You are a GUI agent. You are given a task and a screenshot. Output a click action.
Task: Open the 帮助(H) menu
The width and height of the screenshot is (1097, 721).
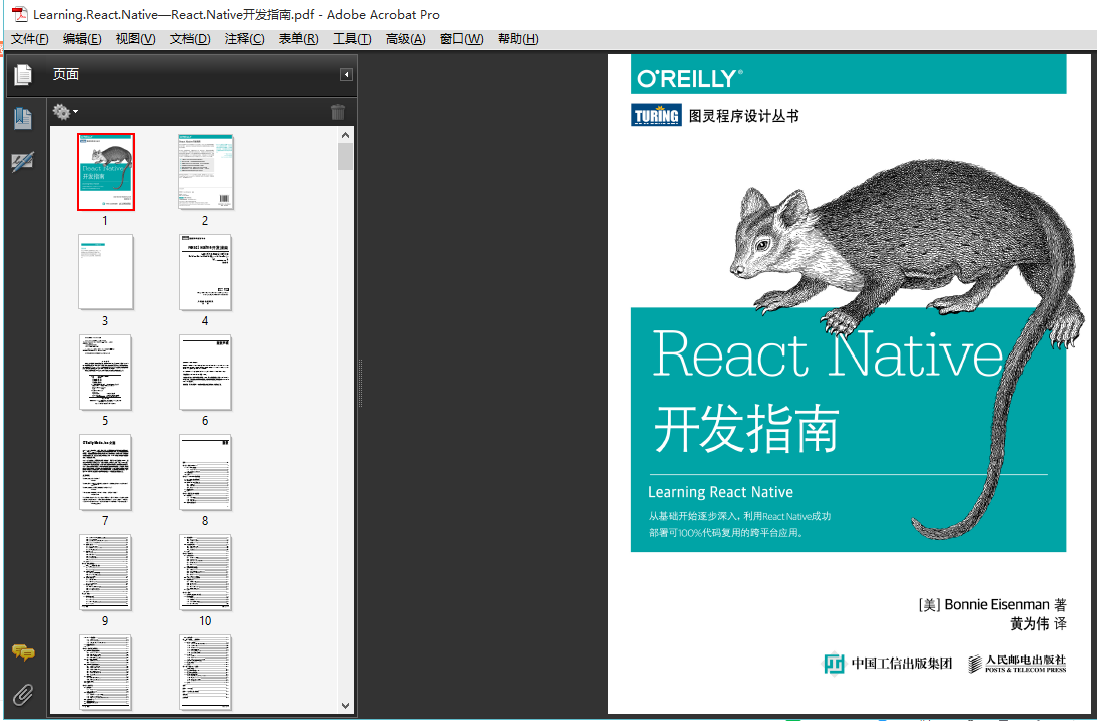click(x=518, y=39)
